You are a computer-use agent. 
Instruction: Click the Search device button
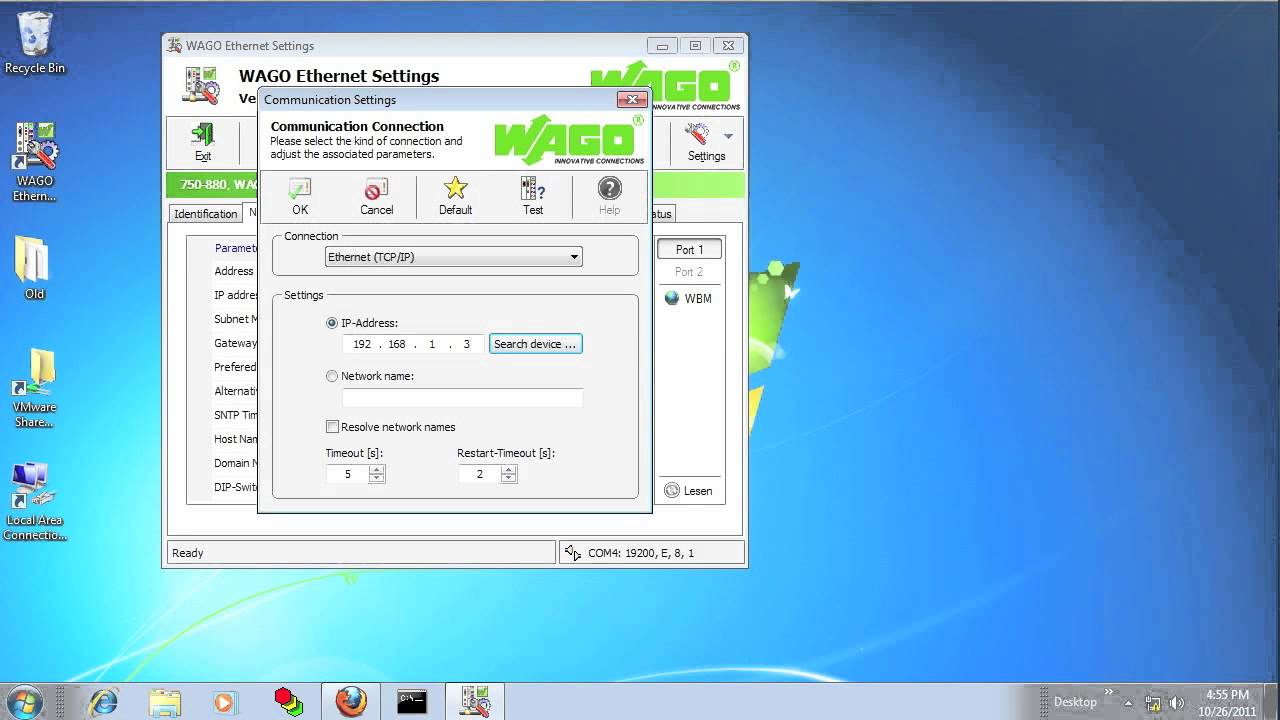pyautogui.click(x=535, y=344)
